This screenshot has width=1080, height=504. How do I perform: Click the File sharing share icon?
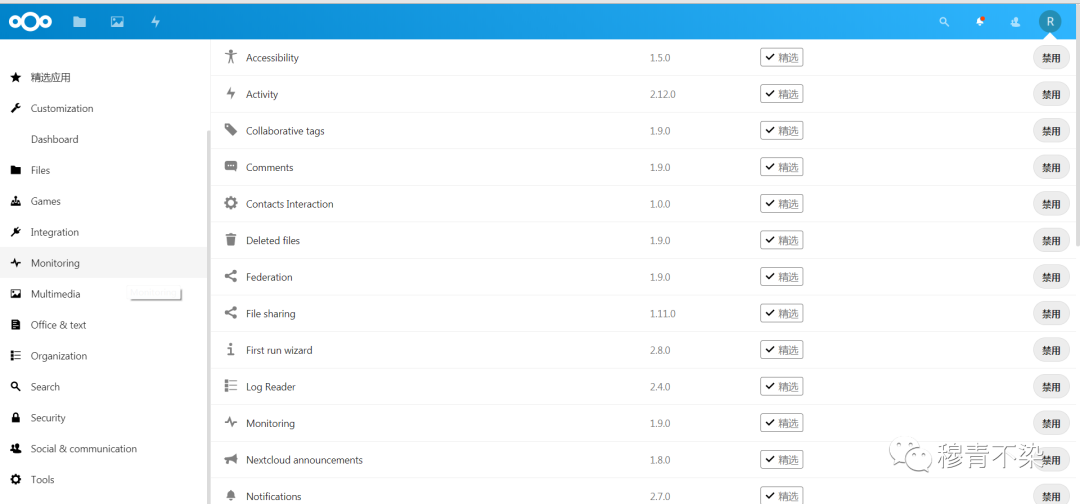[x=231, y=313]
